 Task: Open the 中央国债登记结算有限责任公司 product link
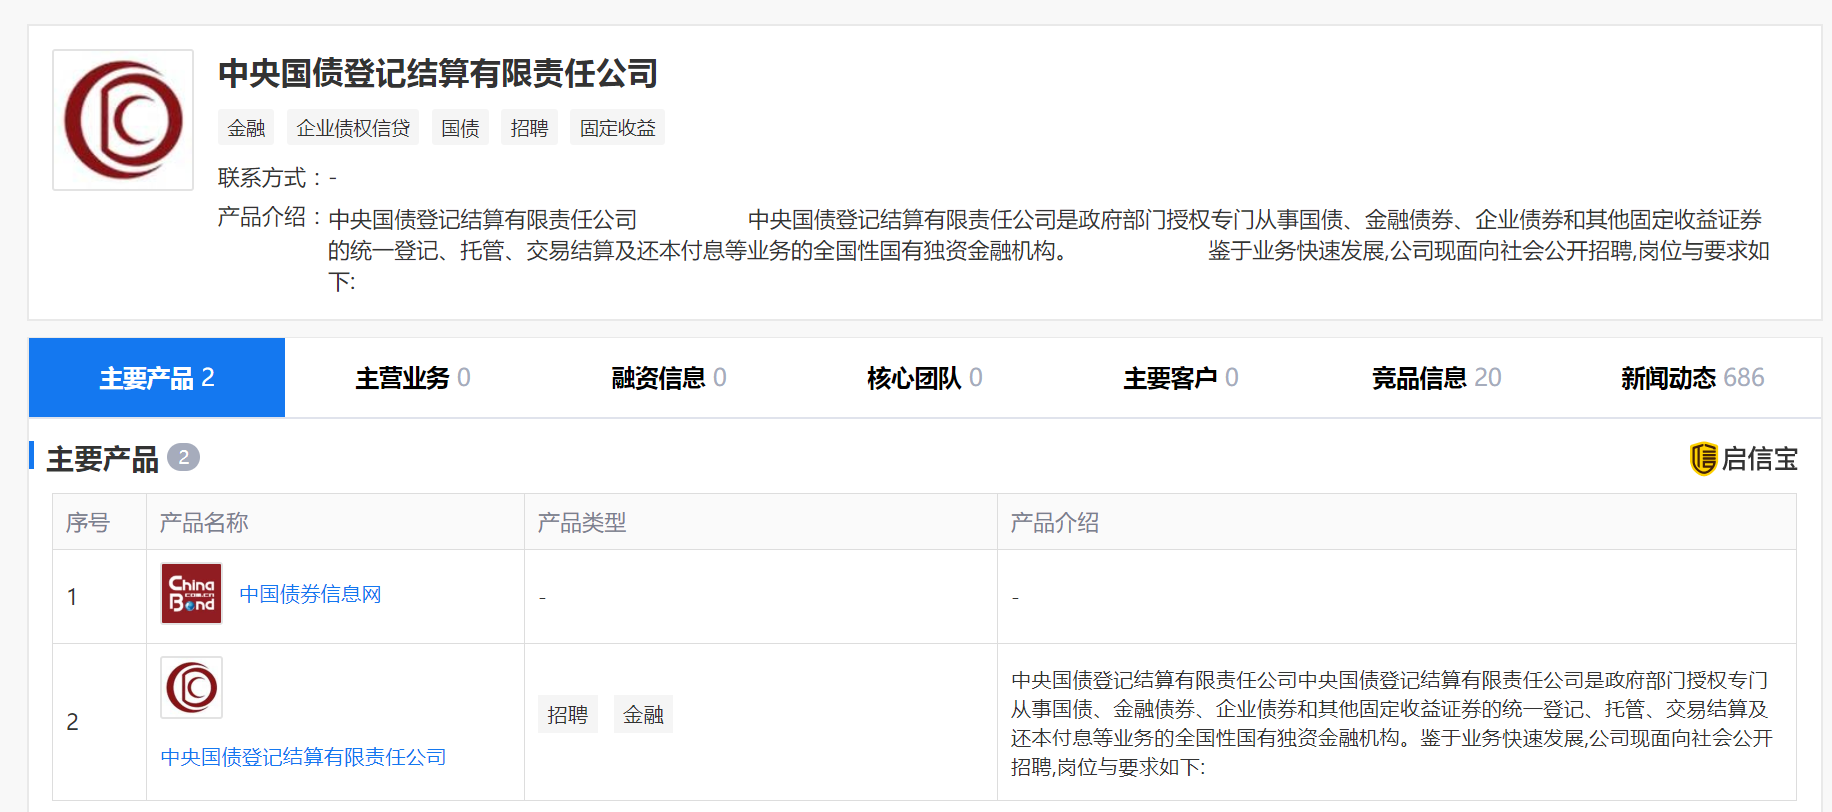pyautogui.click(x=303, y=757)
